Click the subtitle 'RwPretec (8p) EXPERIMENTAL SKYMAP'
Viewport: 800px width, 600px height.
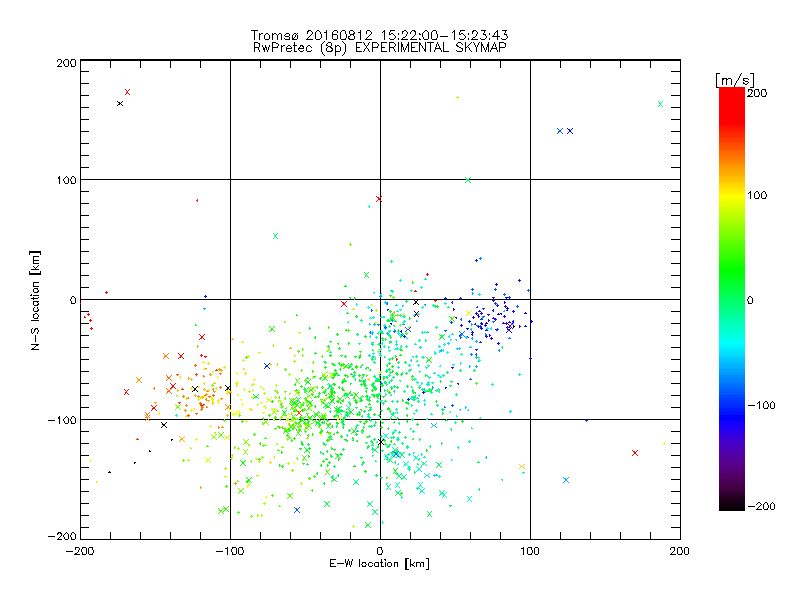coord(379,47)
